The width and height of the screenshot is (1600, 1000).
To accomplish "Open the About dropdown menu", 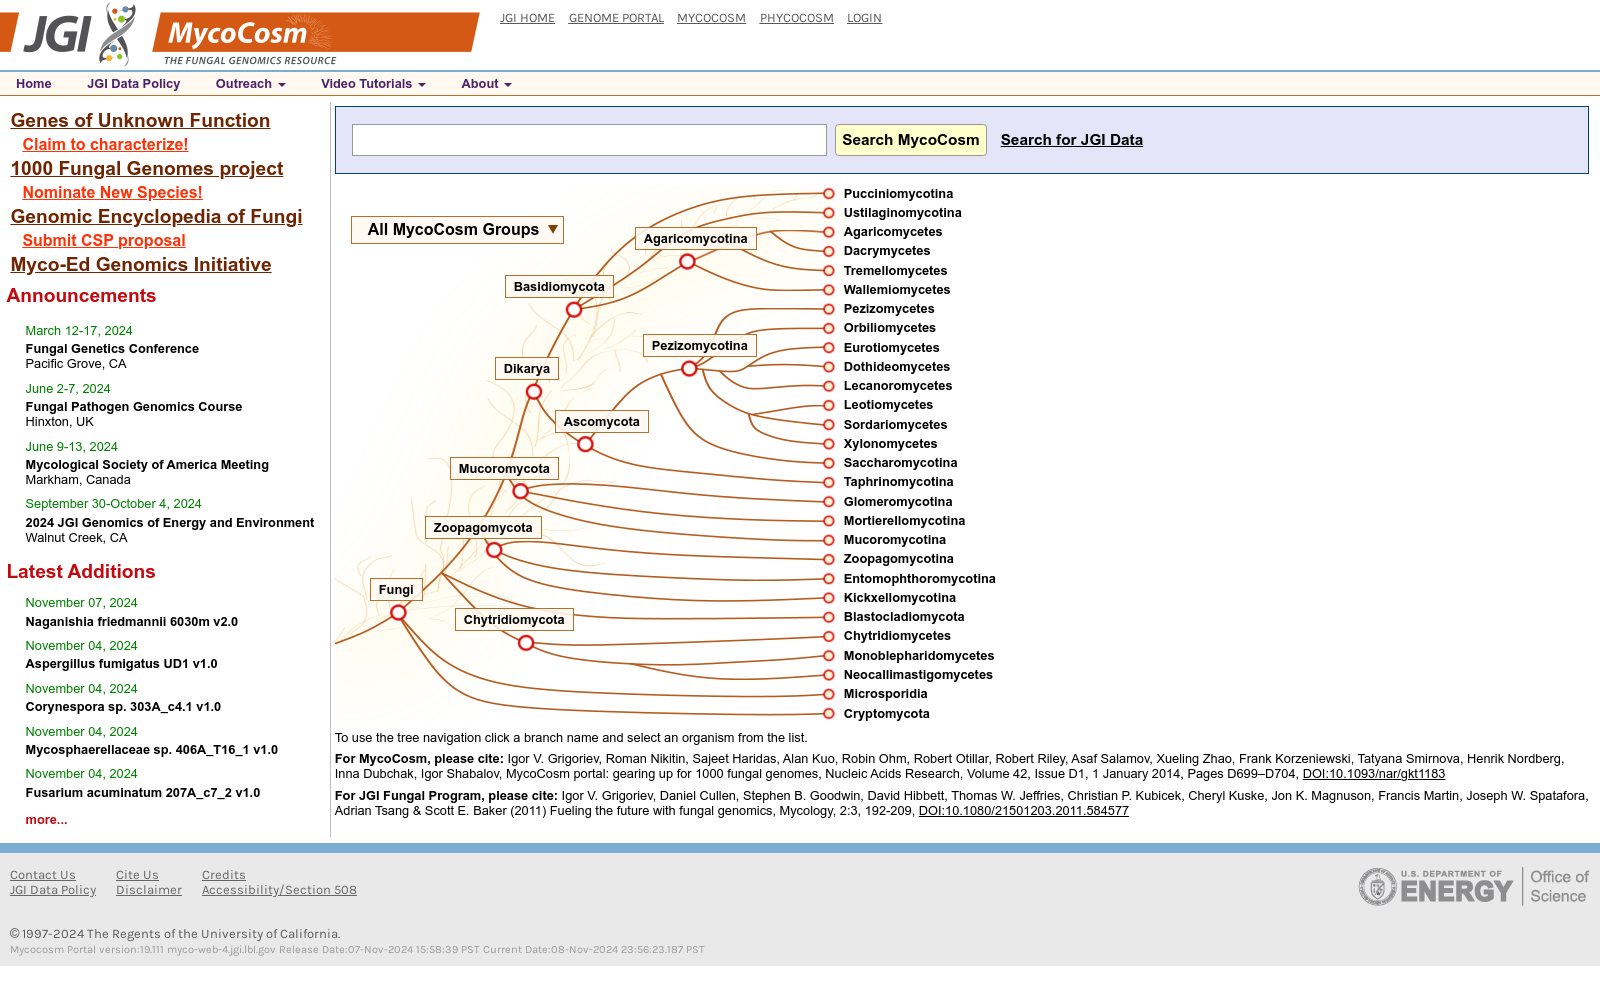I will pos(486,84).
